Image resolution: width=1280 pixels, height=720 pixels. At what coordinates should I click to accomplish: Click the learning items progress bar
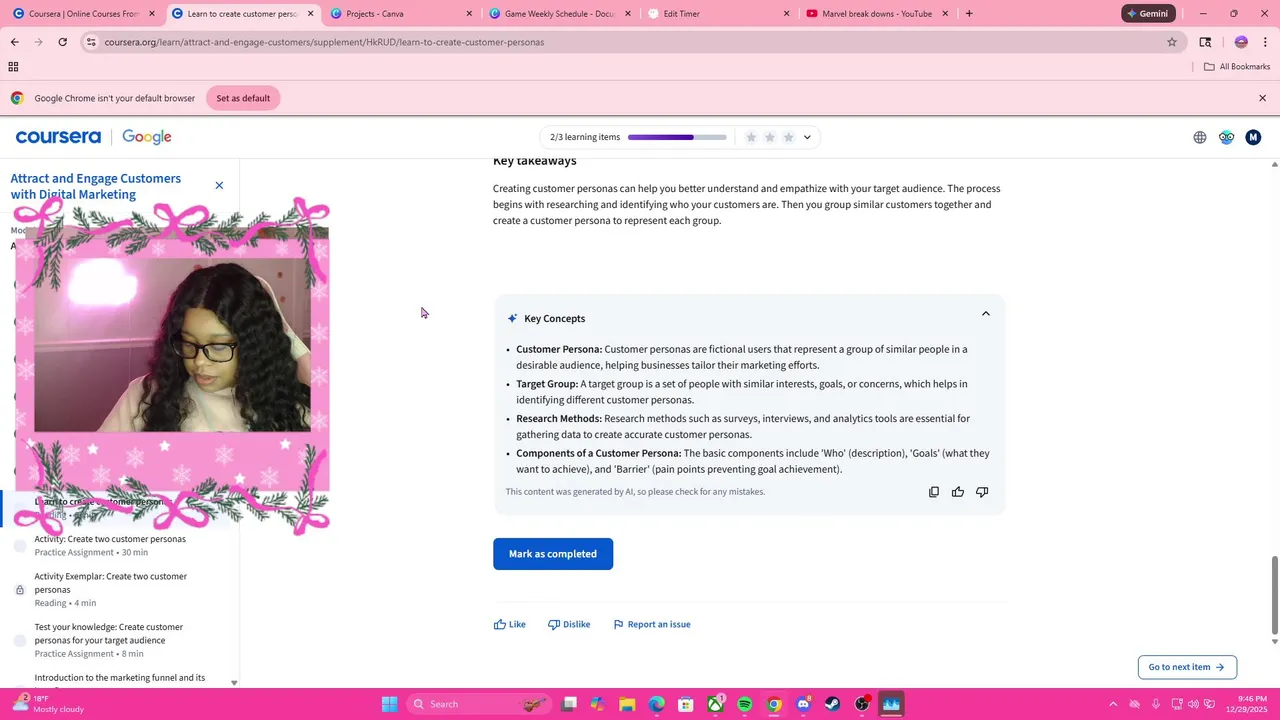677,137
